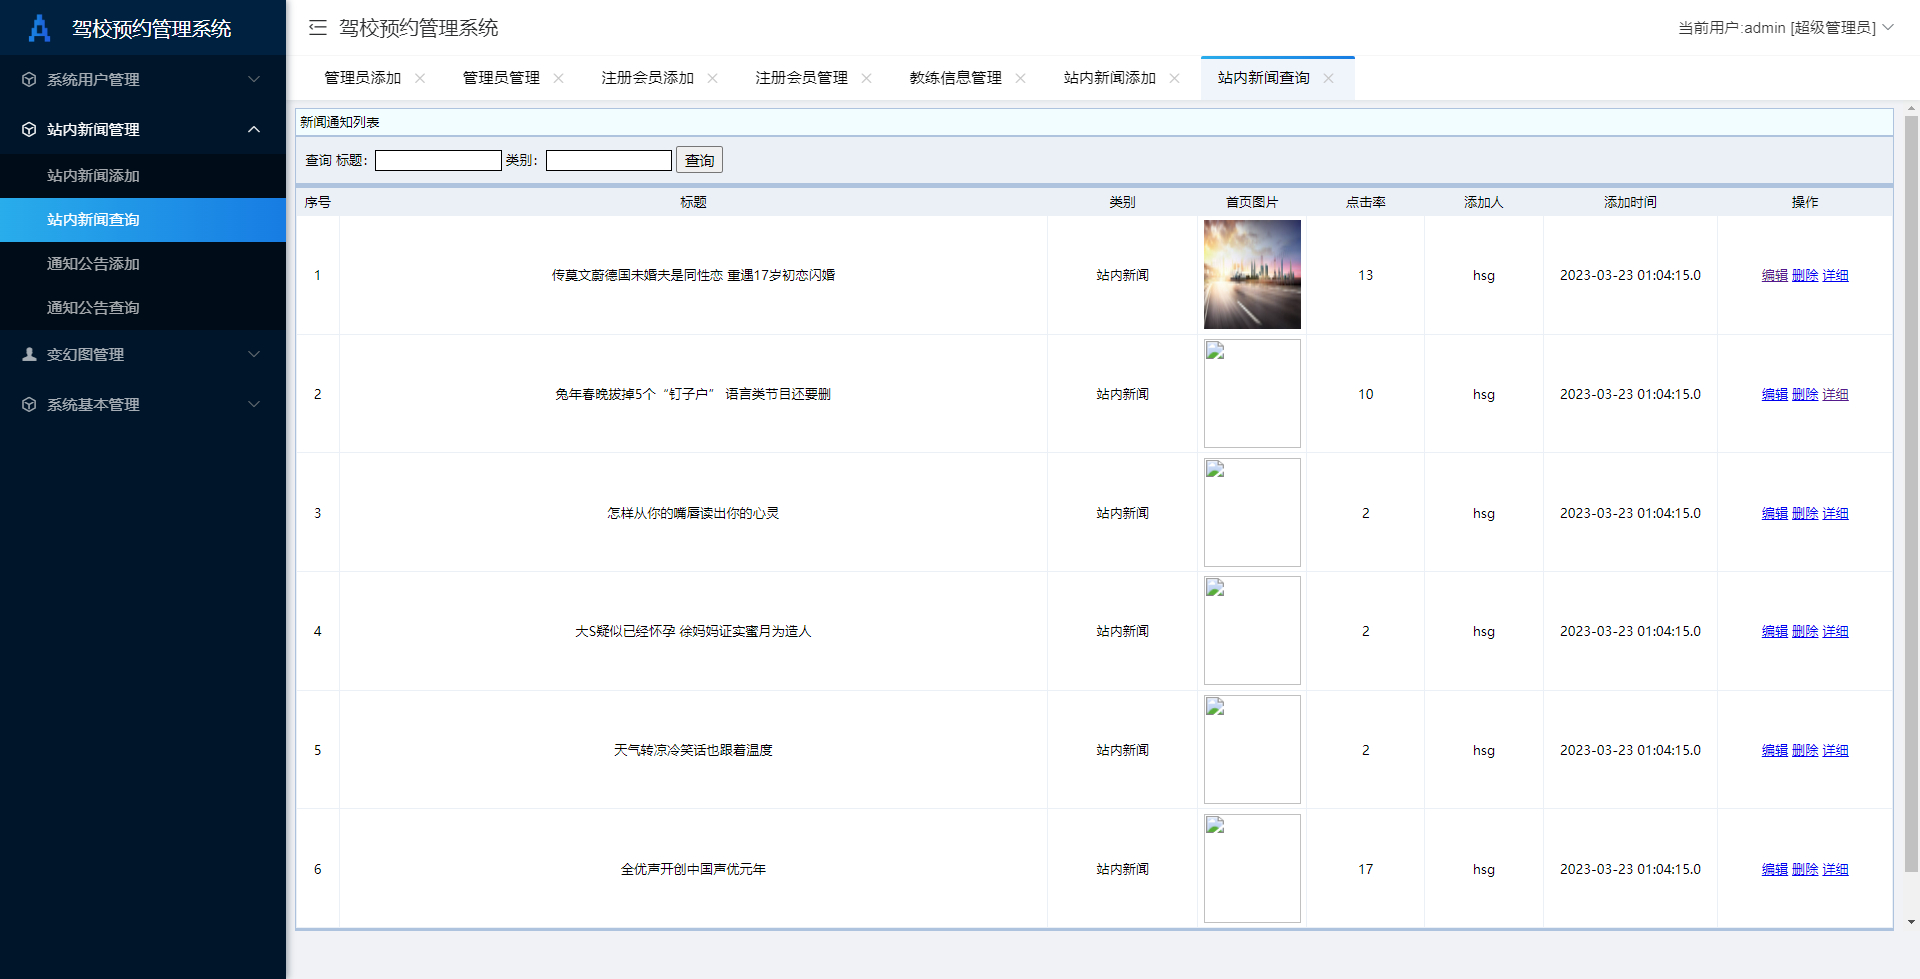Edit the news item about 春晚
This screenshot has height=979, width=1920.
[1774, 394]
